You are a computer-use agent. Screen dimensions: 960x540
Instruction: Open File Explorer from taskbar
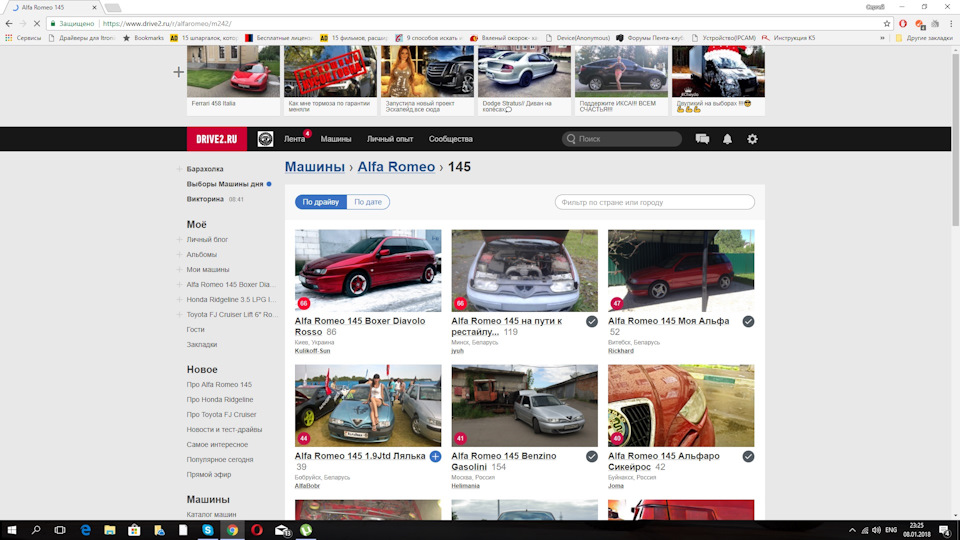click(x=110, y=530)
